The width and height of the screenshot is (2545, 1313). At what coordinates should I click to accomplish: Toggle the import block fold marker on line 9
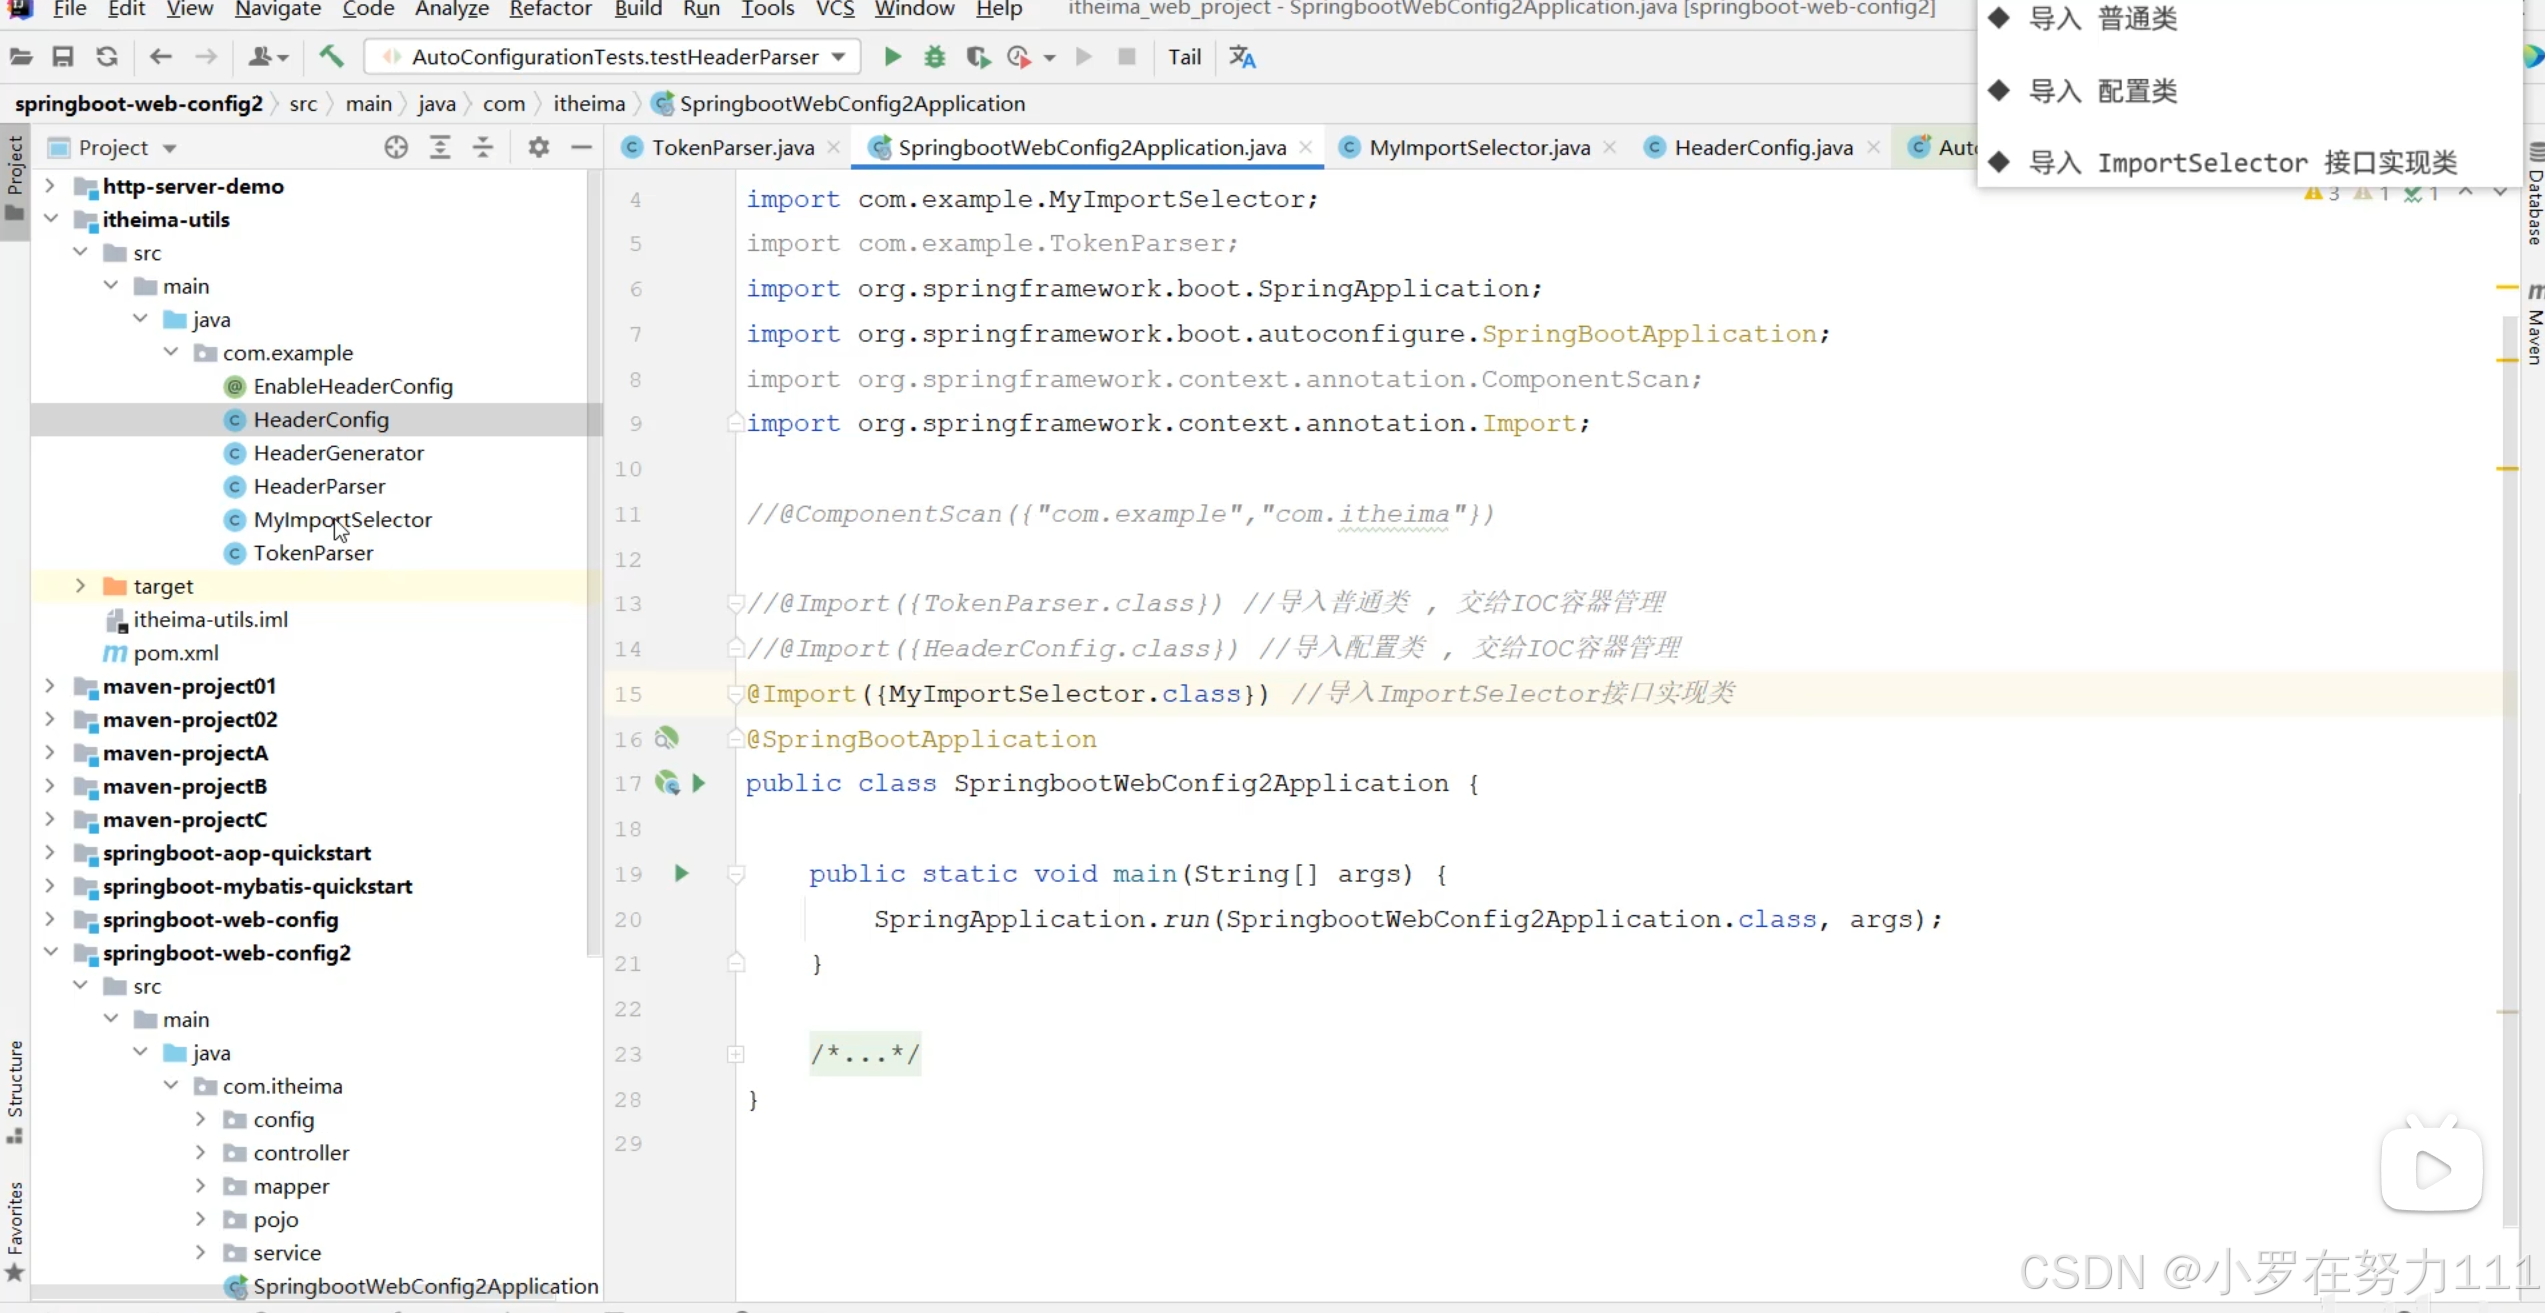pyautogui.click(x=735, y=423)
